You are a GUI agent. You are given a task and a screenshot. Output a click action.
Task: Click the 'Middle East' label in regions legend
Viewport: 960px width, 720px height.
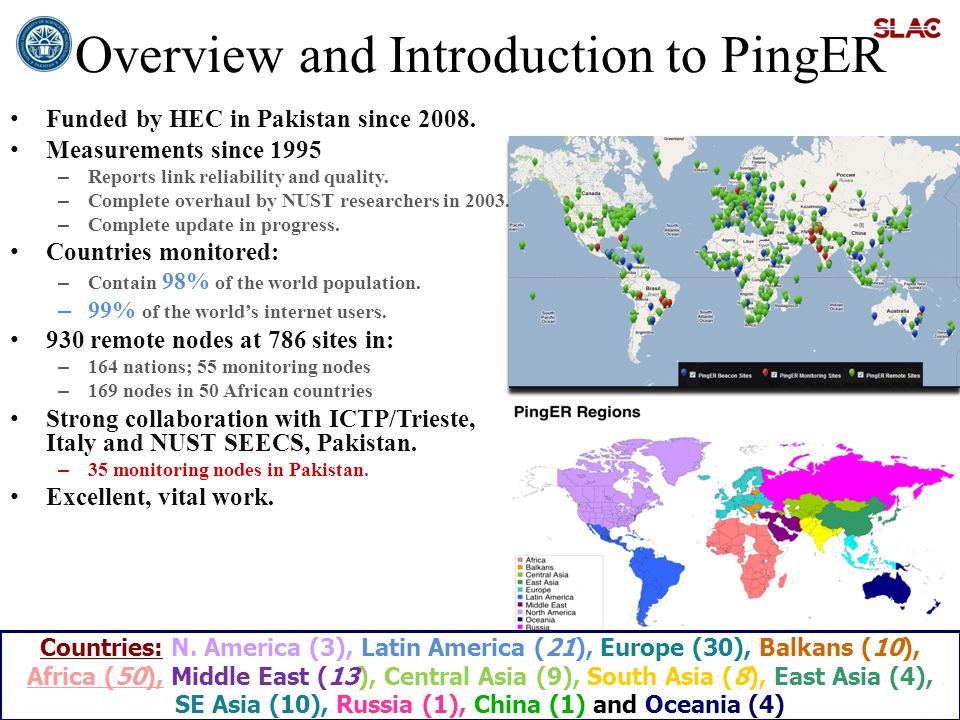[546, 604]
